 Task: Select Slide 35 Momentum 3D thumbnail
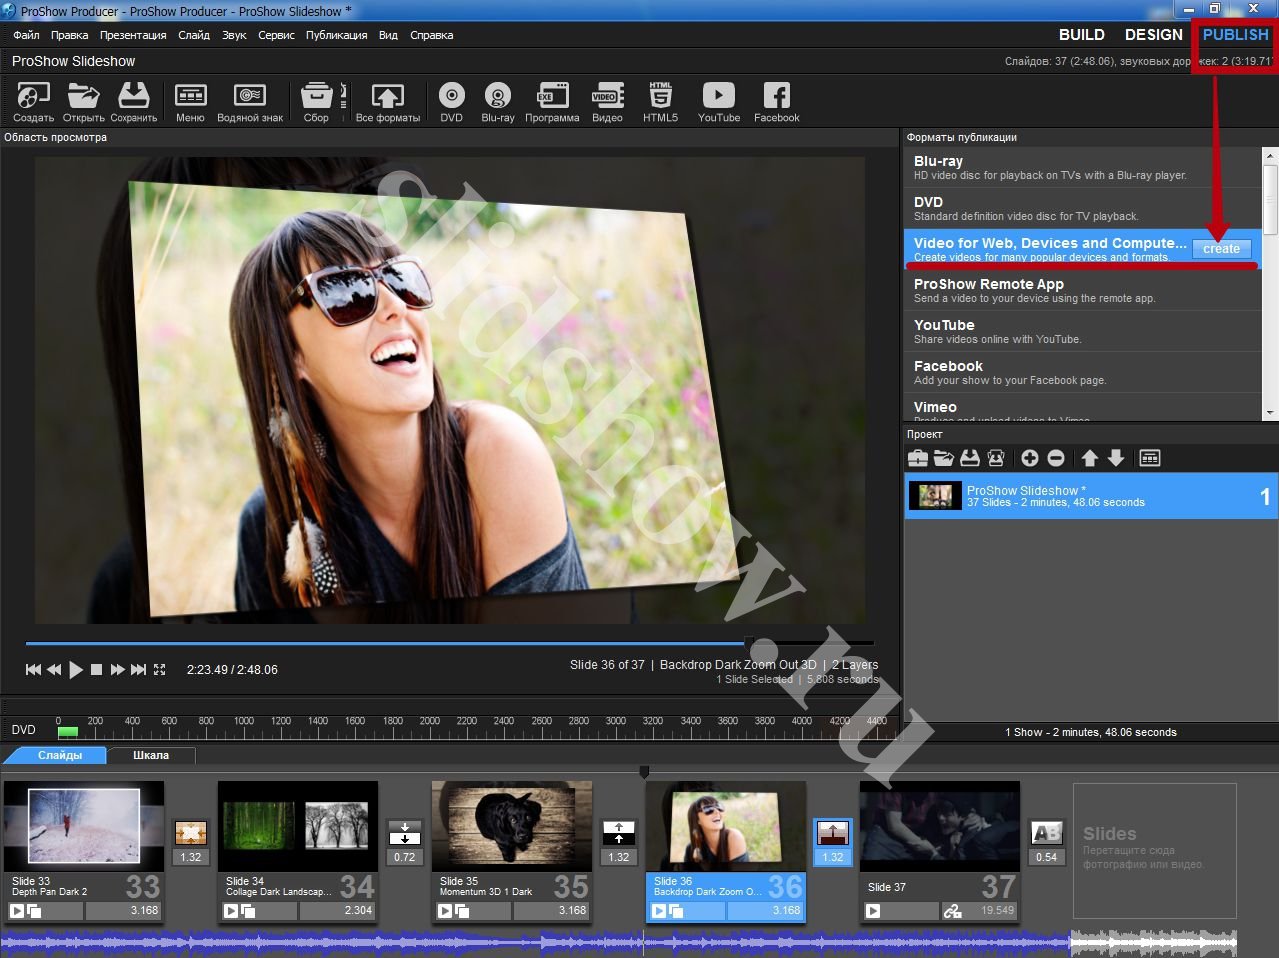[512, 826]
